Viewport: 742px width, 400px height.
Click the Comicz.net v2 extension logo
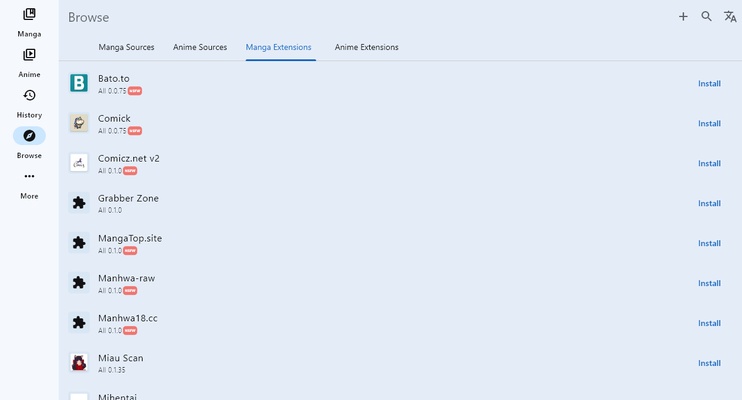coord(79,163)
